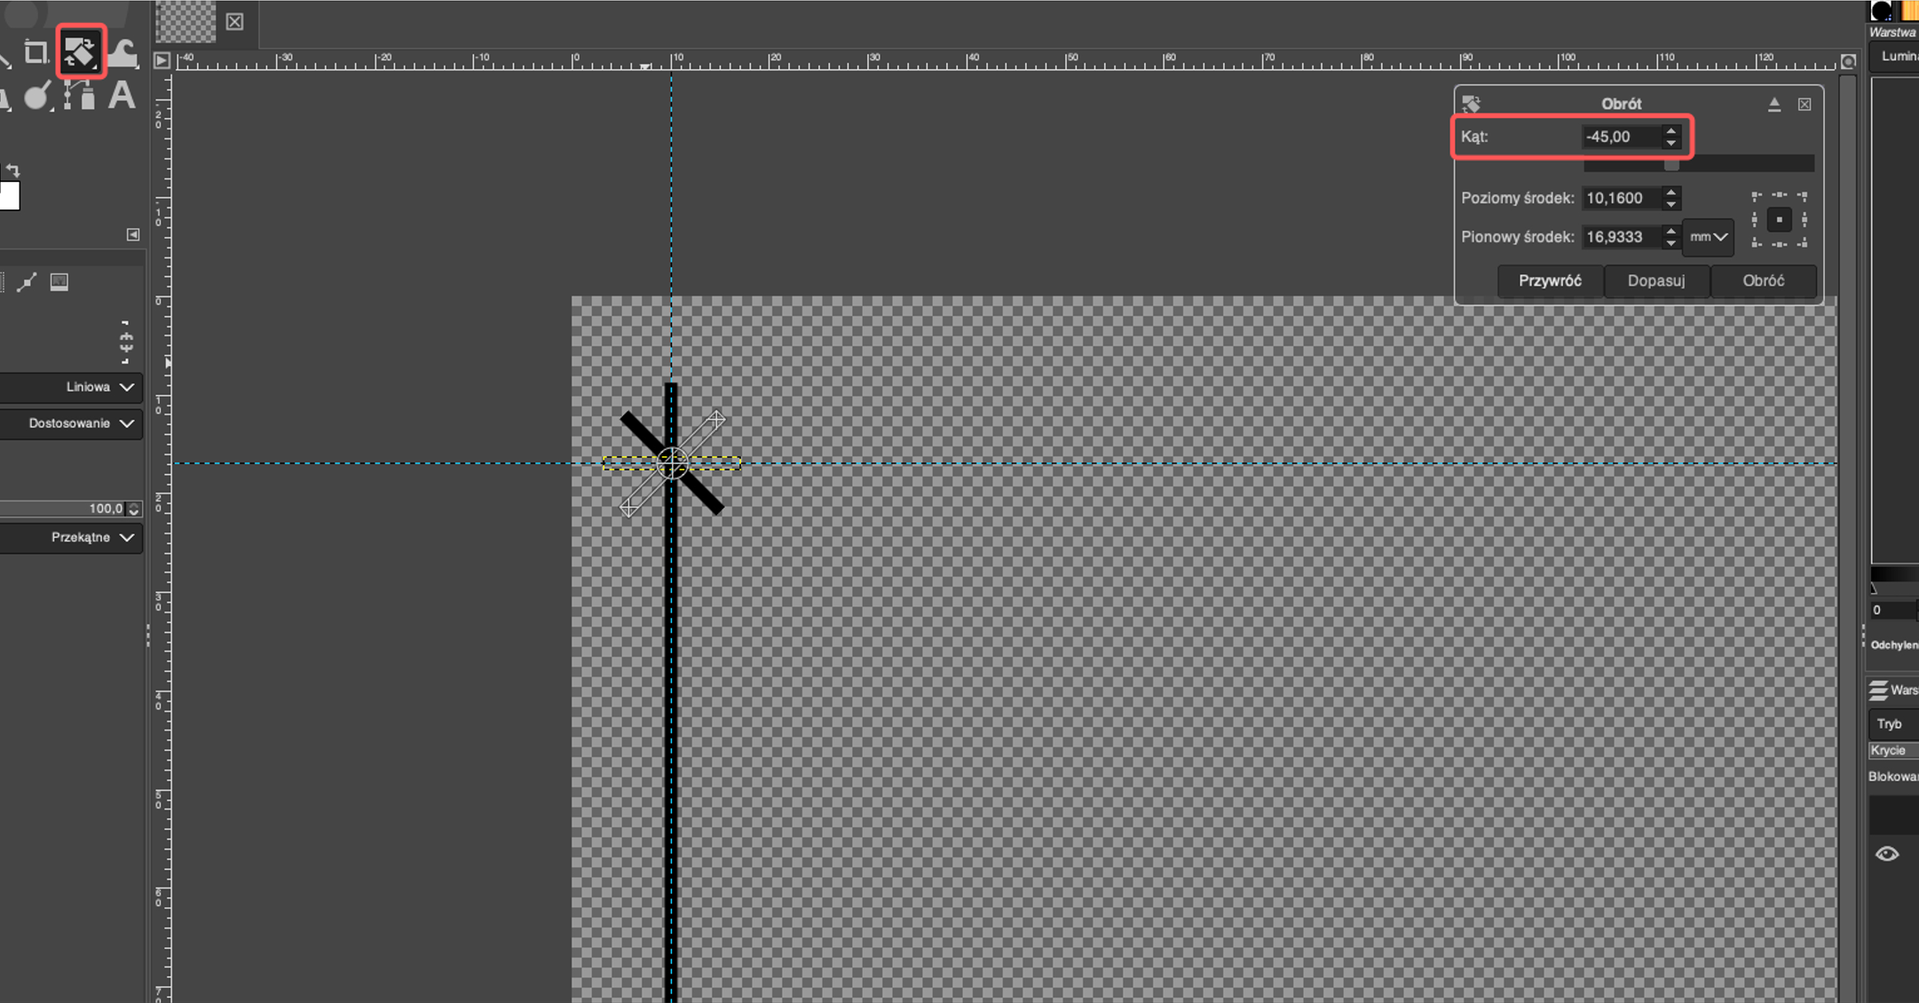Click the Przywróć button
The width and height of the screenshot is (1919, 1003).
(1550, 281)
